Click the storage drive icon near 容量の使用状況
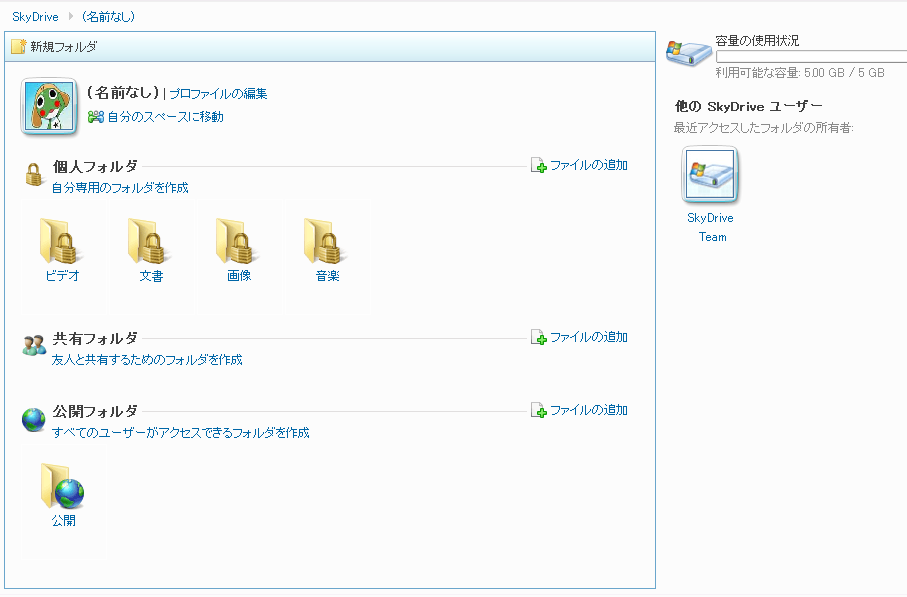The image size is (907, 597). [x=688, y=53]
